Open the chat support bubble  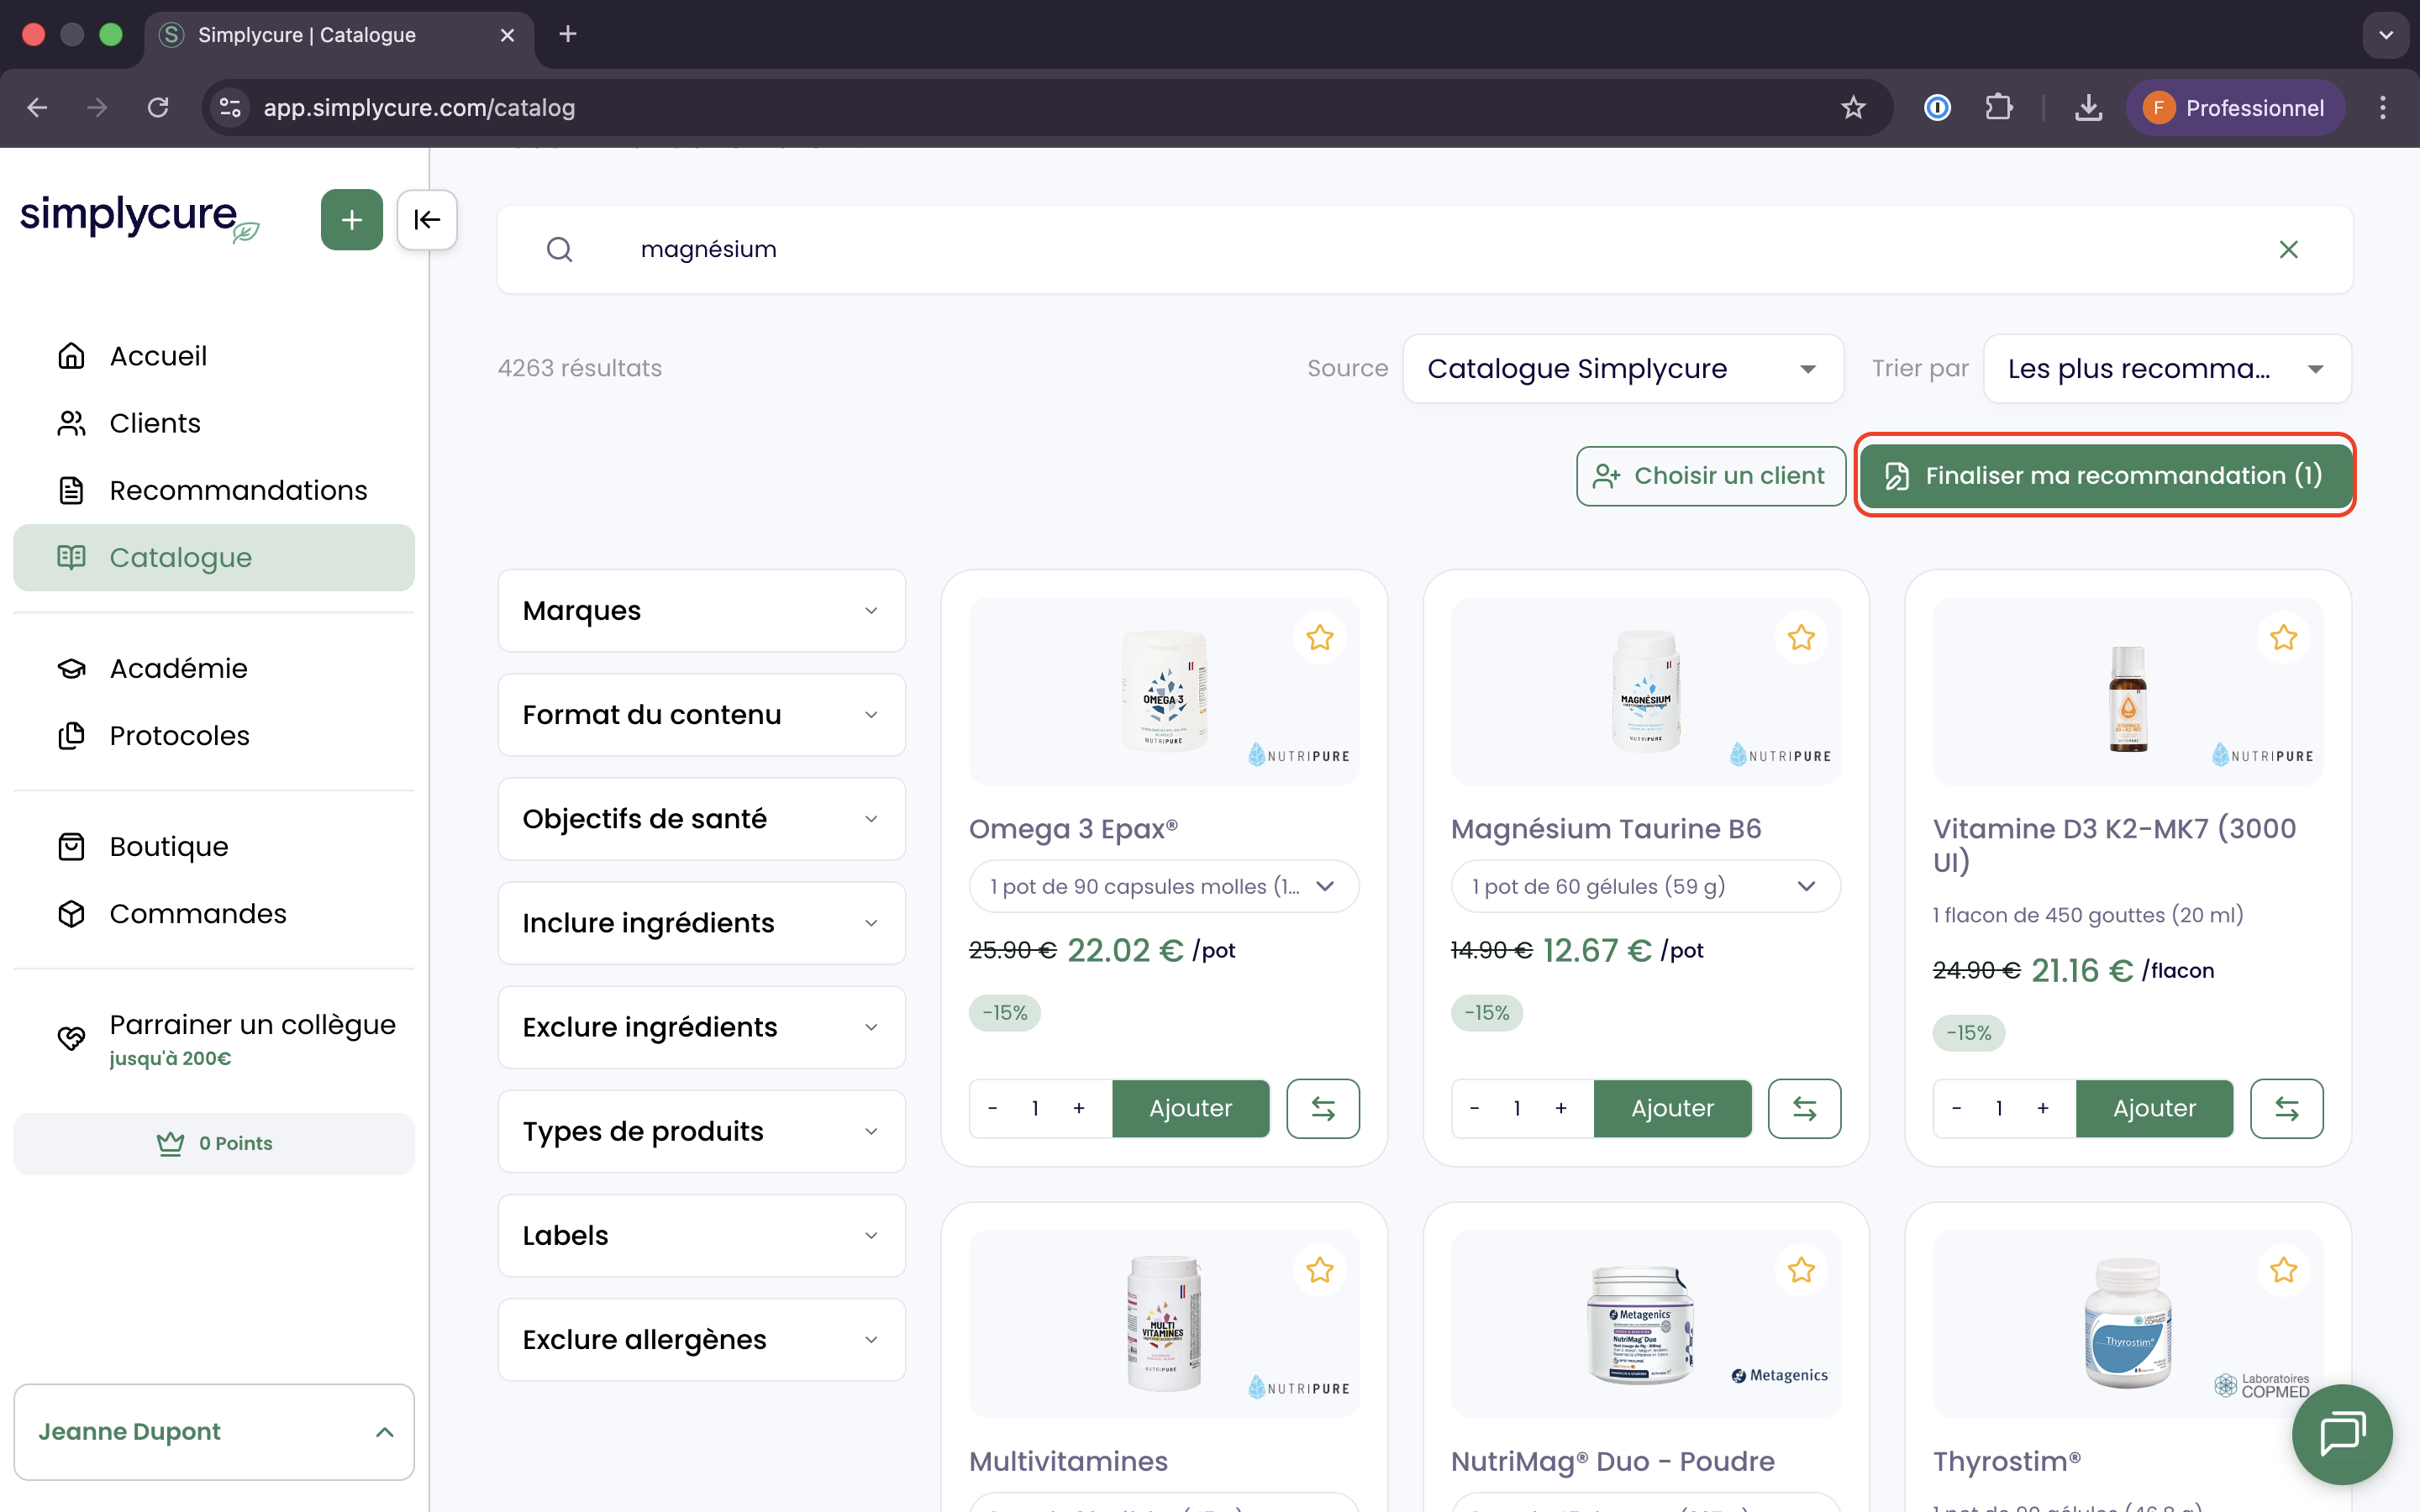click(2342, 1434)
